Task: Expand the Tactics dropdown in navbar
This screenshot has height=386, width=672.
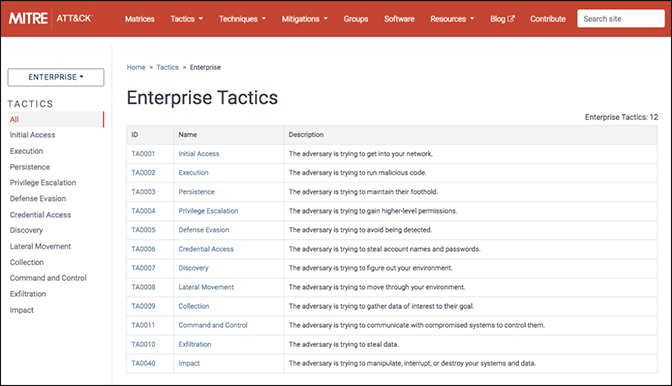Action: pos(186,19)
